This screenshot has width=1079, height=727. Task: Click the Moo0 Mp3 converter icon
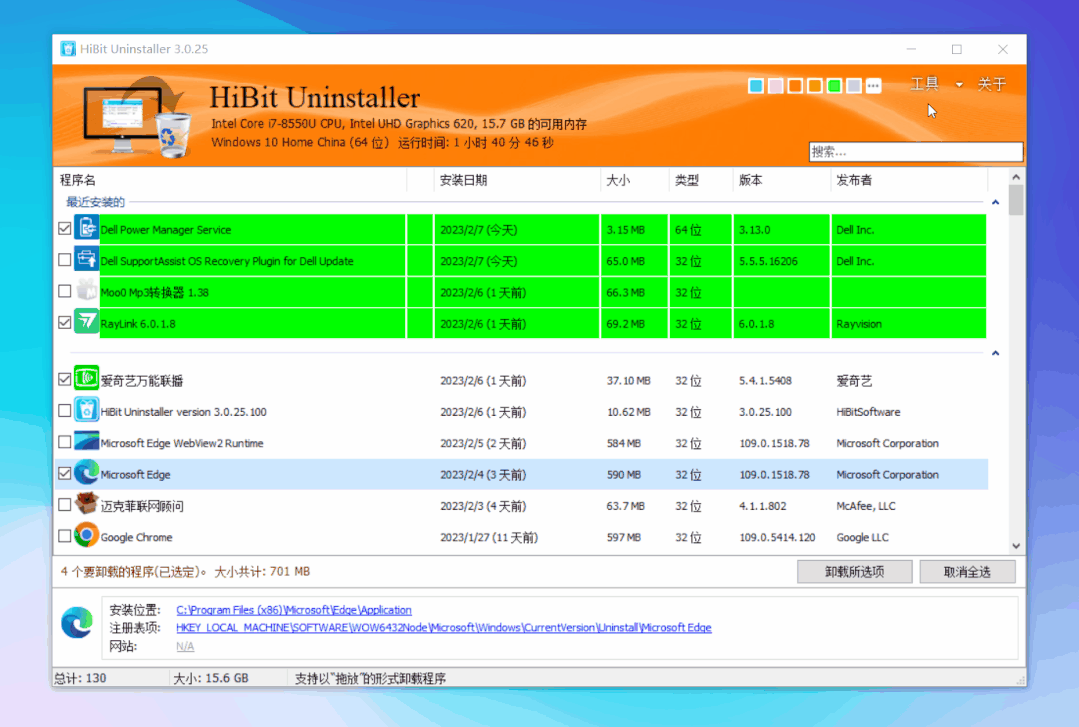point(87,292)
